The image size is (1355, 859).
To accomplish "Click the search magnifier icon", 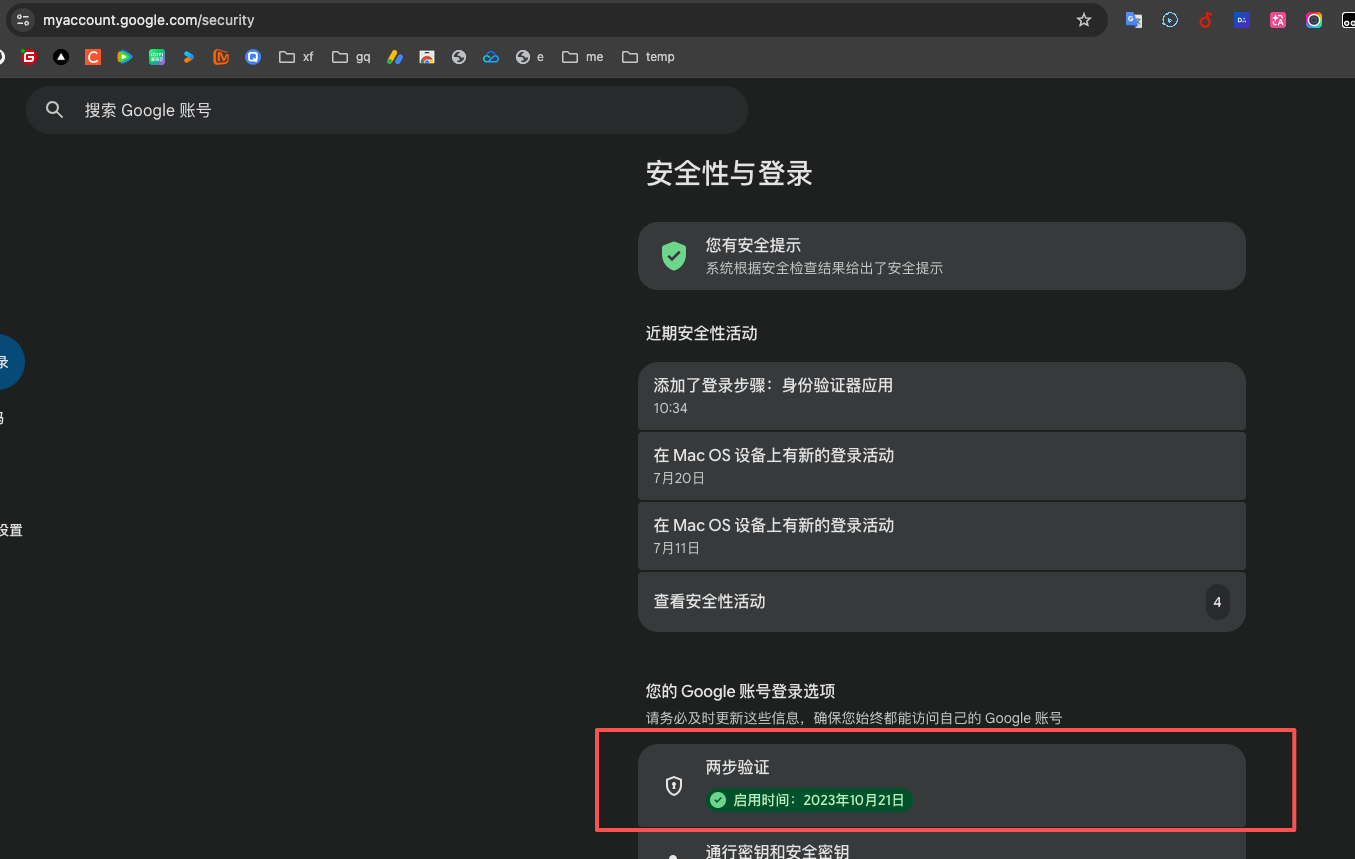I will pos(55,110).
